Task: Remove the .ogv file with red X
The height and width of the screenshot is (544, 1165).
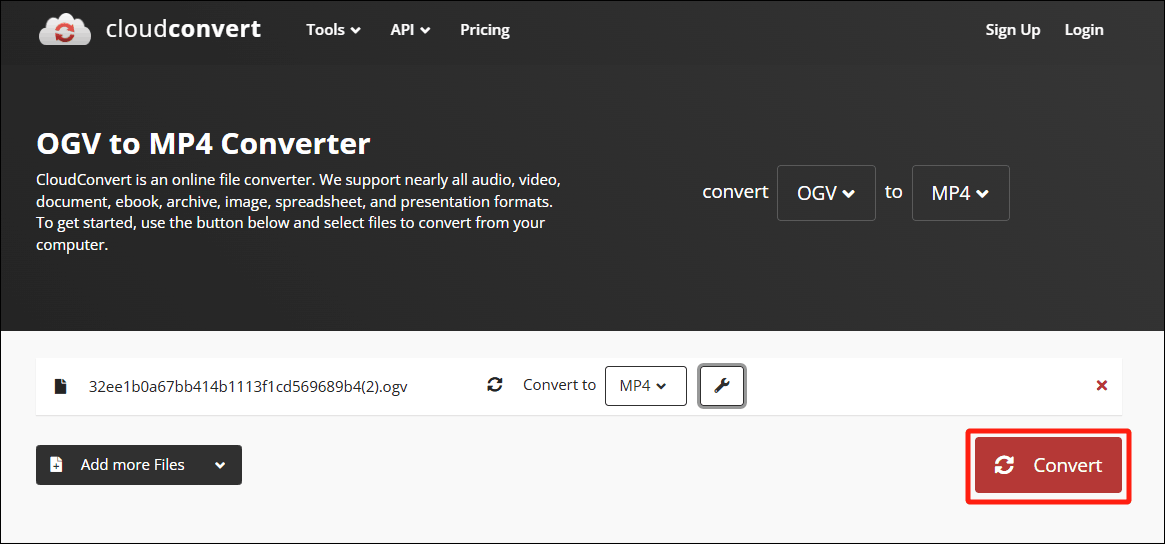Action: point(1102,385)
